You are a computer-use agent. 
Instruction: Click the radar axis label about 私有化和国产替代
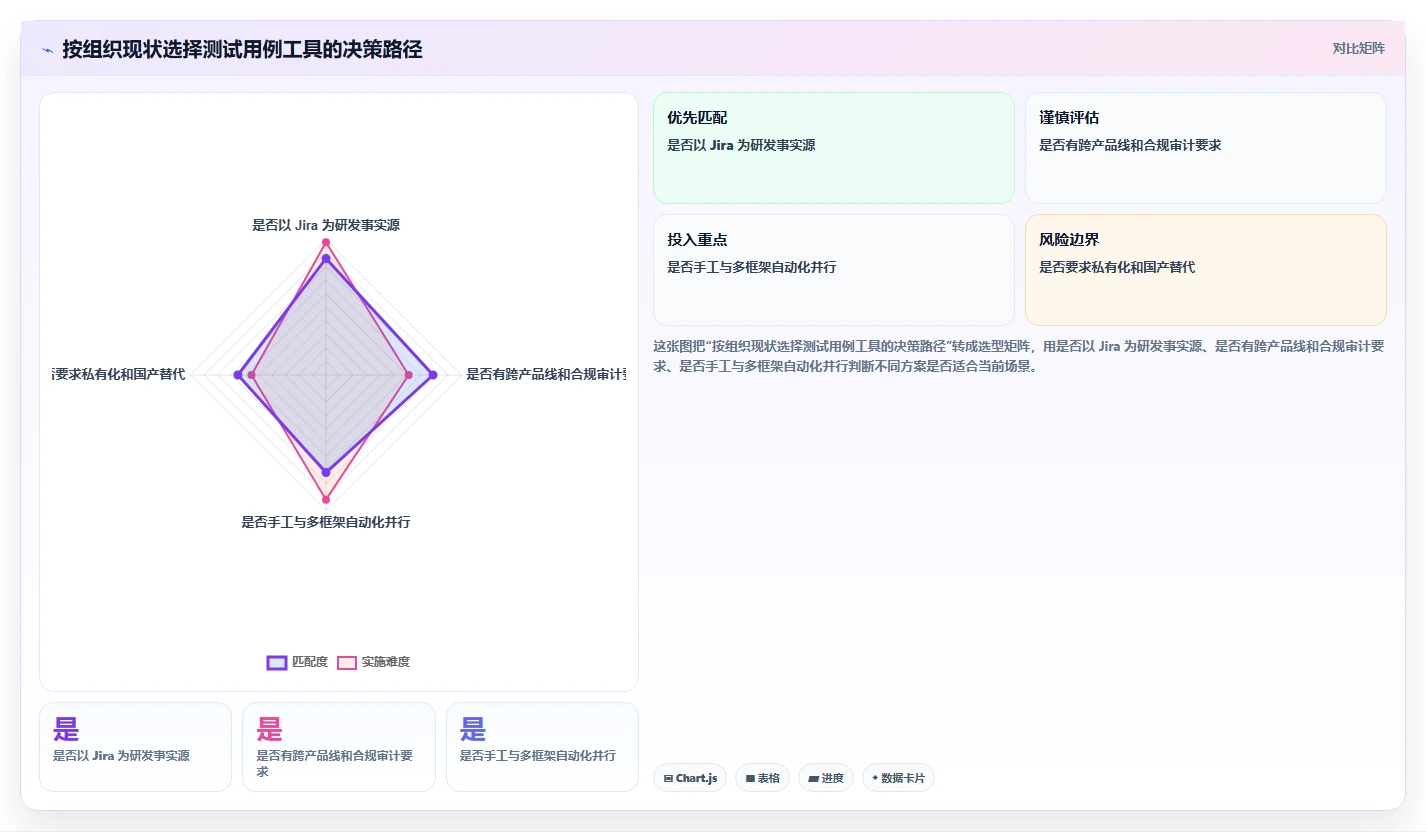(119, 375)
